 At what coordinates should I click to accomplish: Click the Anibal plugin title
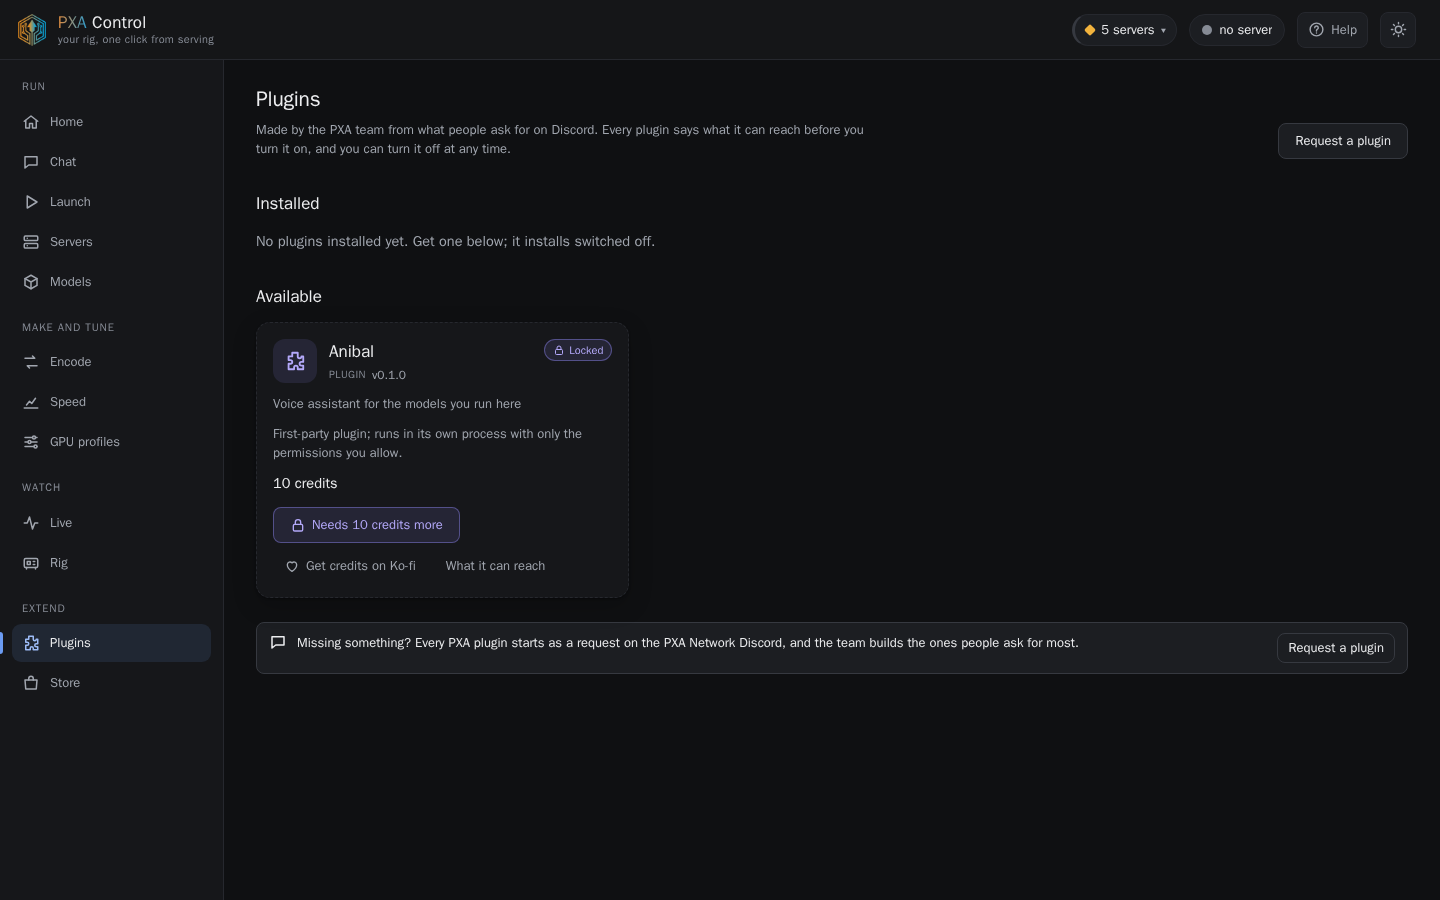pyautogui.click(x=351, y=351)
